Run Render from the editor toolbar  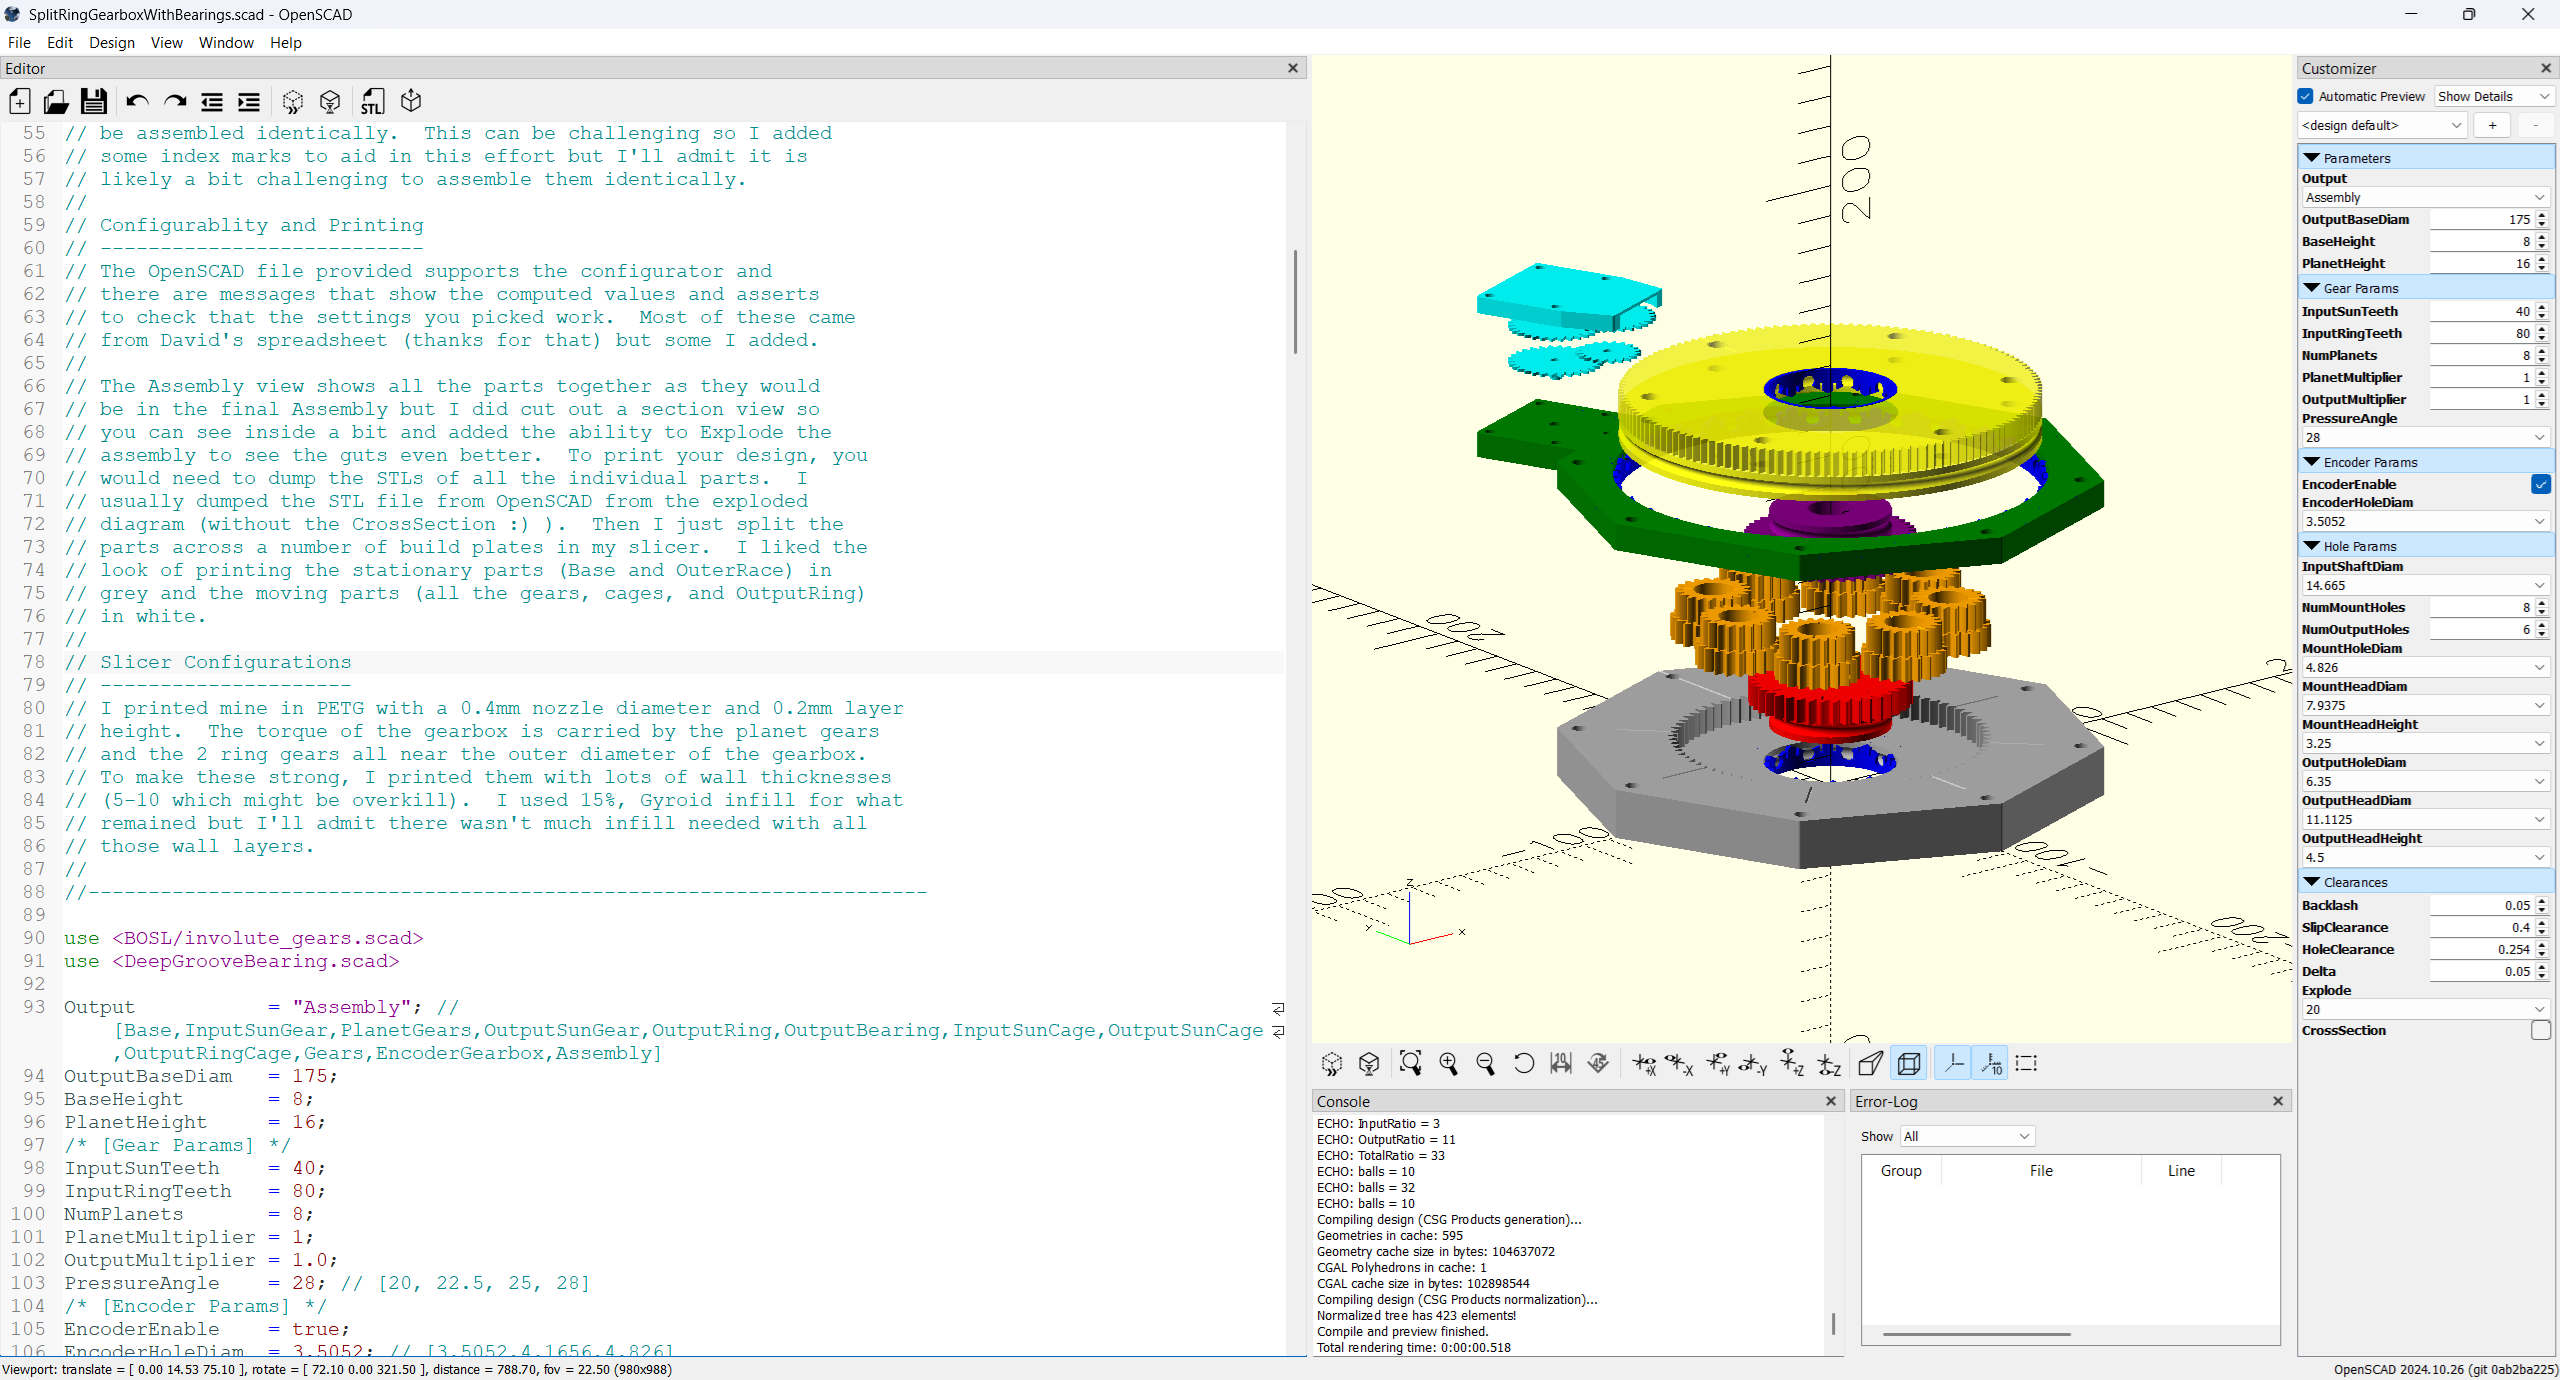330,101
